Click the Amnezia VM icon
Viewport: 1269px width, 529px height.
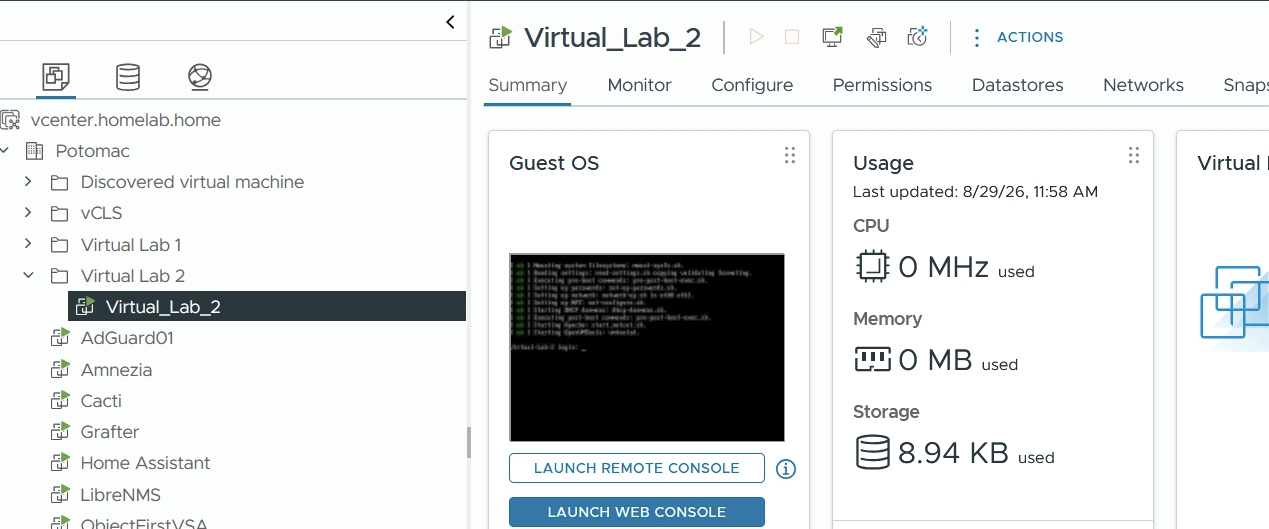60,370
